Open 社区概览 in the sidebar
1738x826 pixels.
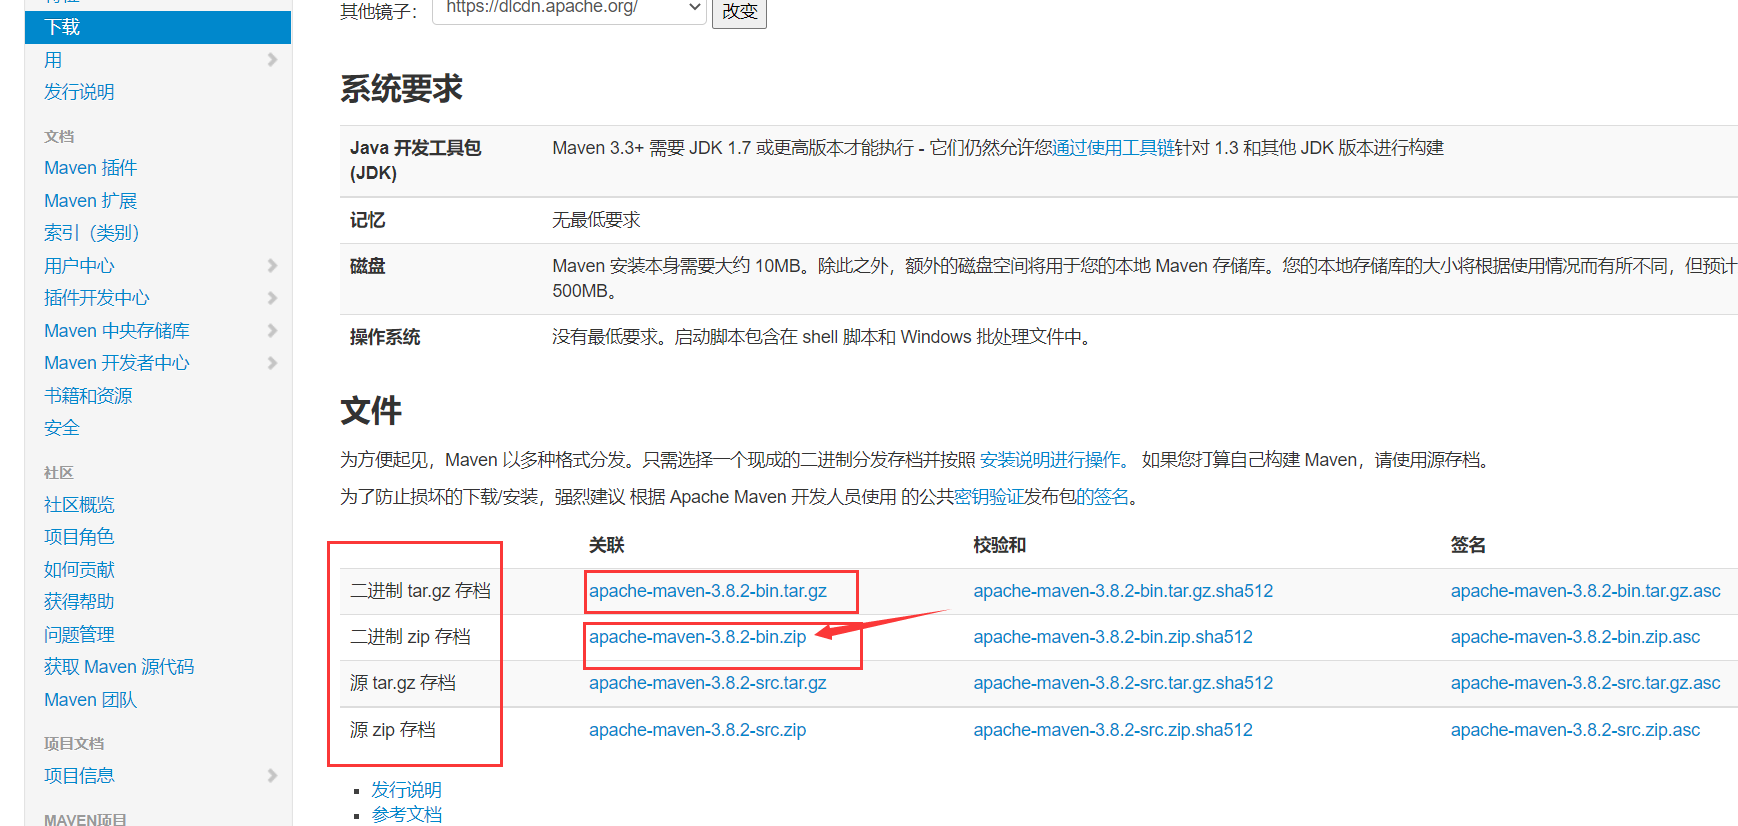(x=79, y=505)
